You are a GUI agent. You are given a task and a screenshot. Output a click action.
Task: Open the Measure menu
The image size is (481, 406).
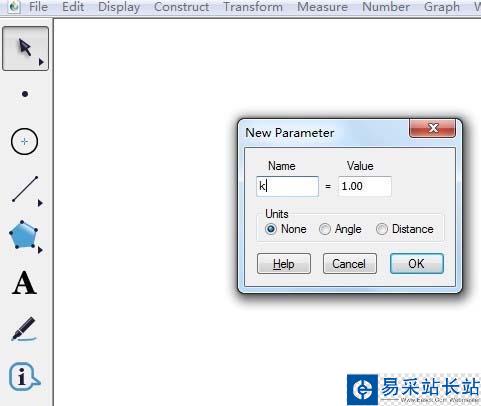click(322, 7)
